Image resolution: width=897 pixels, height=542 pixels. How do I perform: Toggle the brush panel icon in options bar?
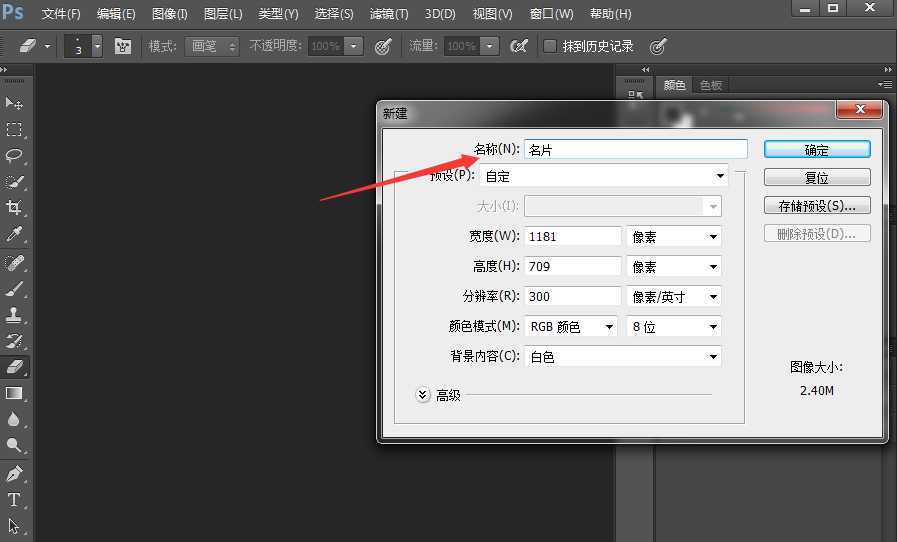[x=123, y=46]
